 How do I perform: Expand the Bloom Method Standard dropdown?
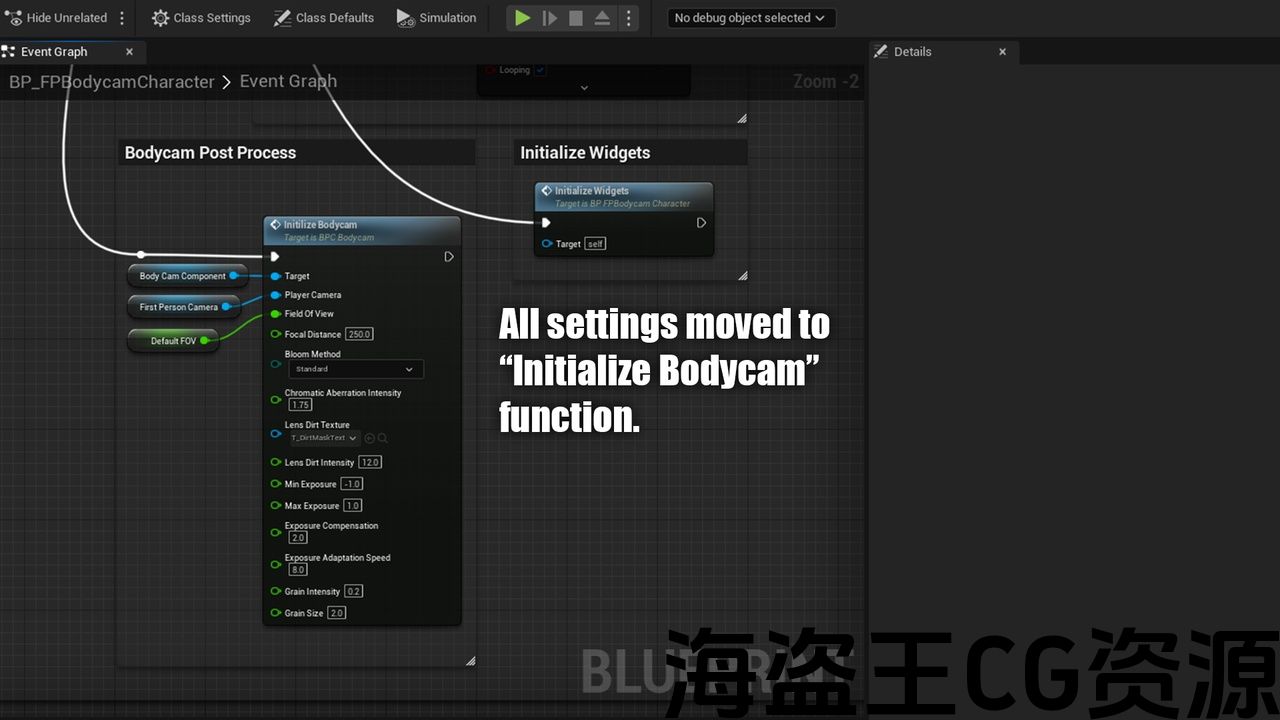tap(355, 369)
